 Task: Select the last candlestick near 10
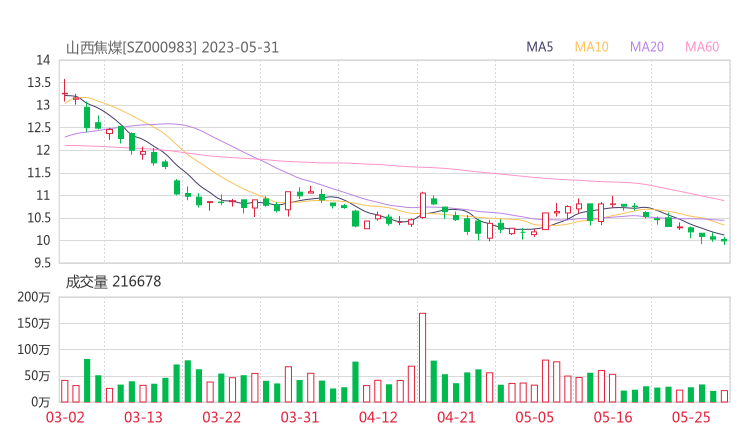click(724, 240)
